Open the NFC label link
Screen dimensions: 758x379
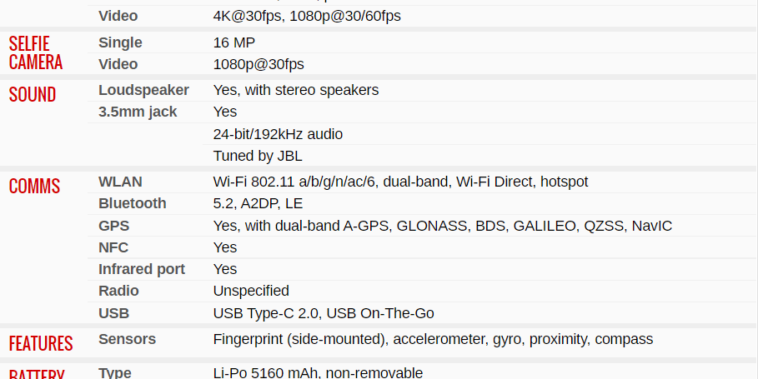click(x=114, y=248)
